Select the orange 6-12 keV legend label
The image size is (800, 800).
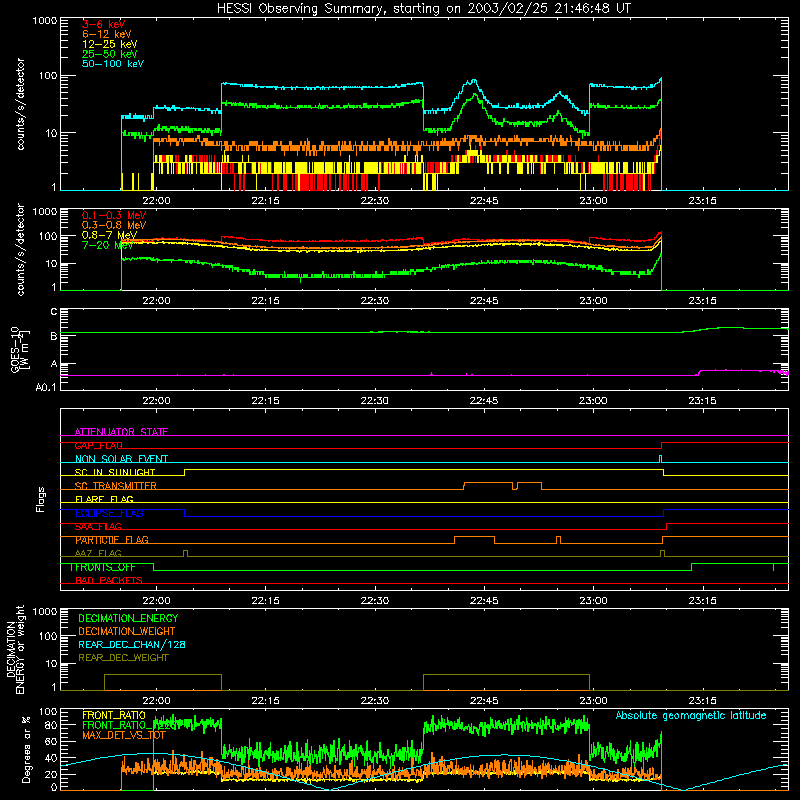tap(107, 34)
